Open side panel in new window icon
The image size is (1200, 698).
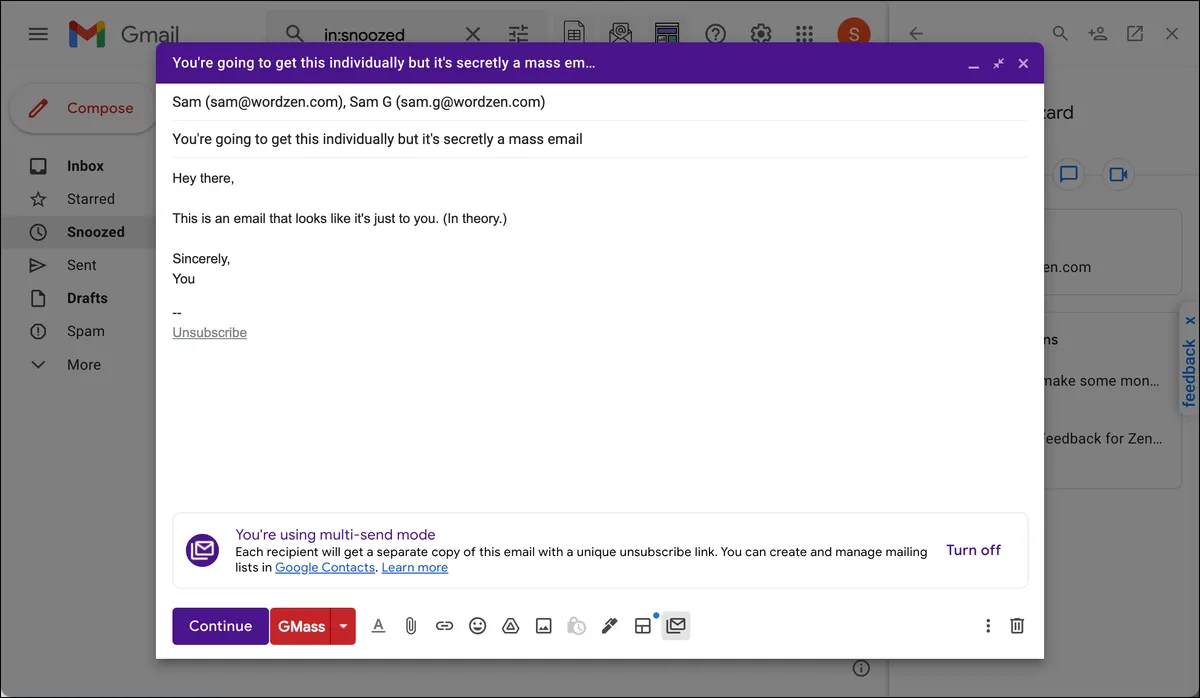(1135, 34)
